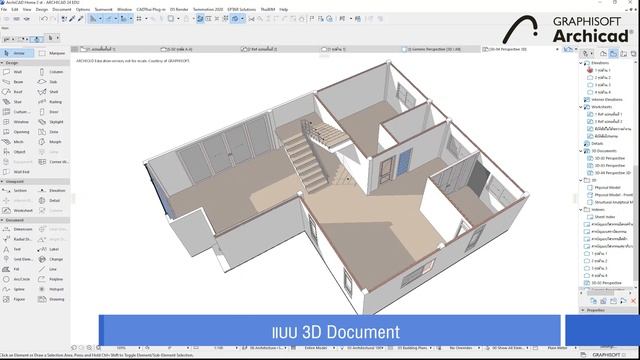Select the Elevation tool
The image size is (640, 360).
click(52, 191)
